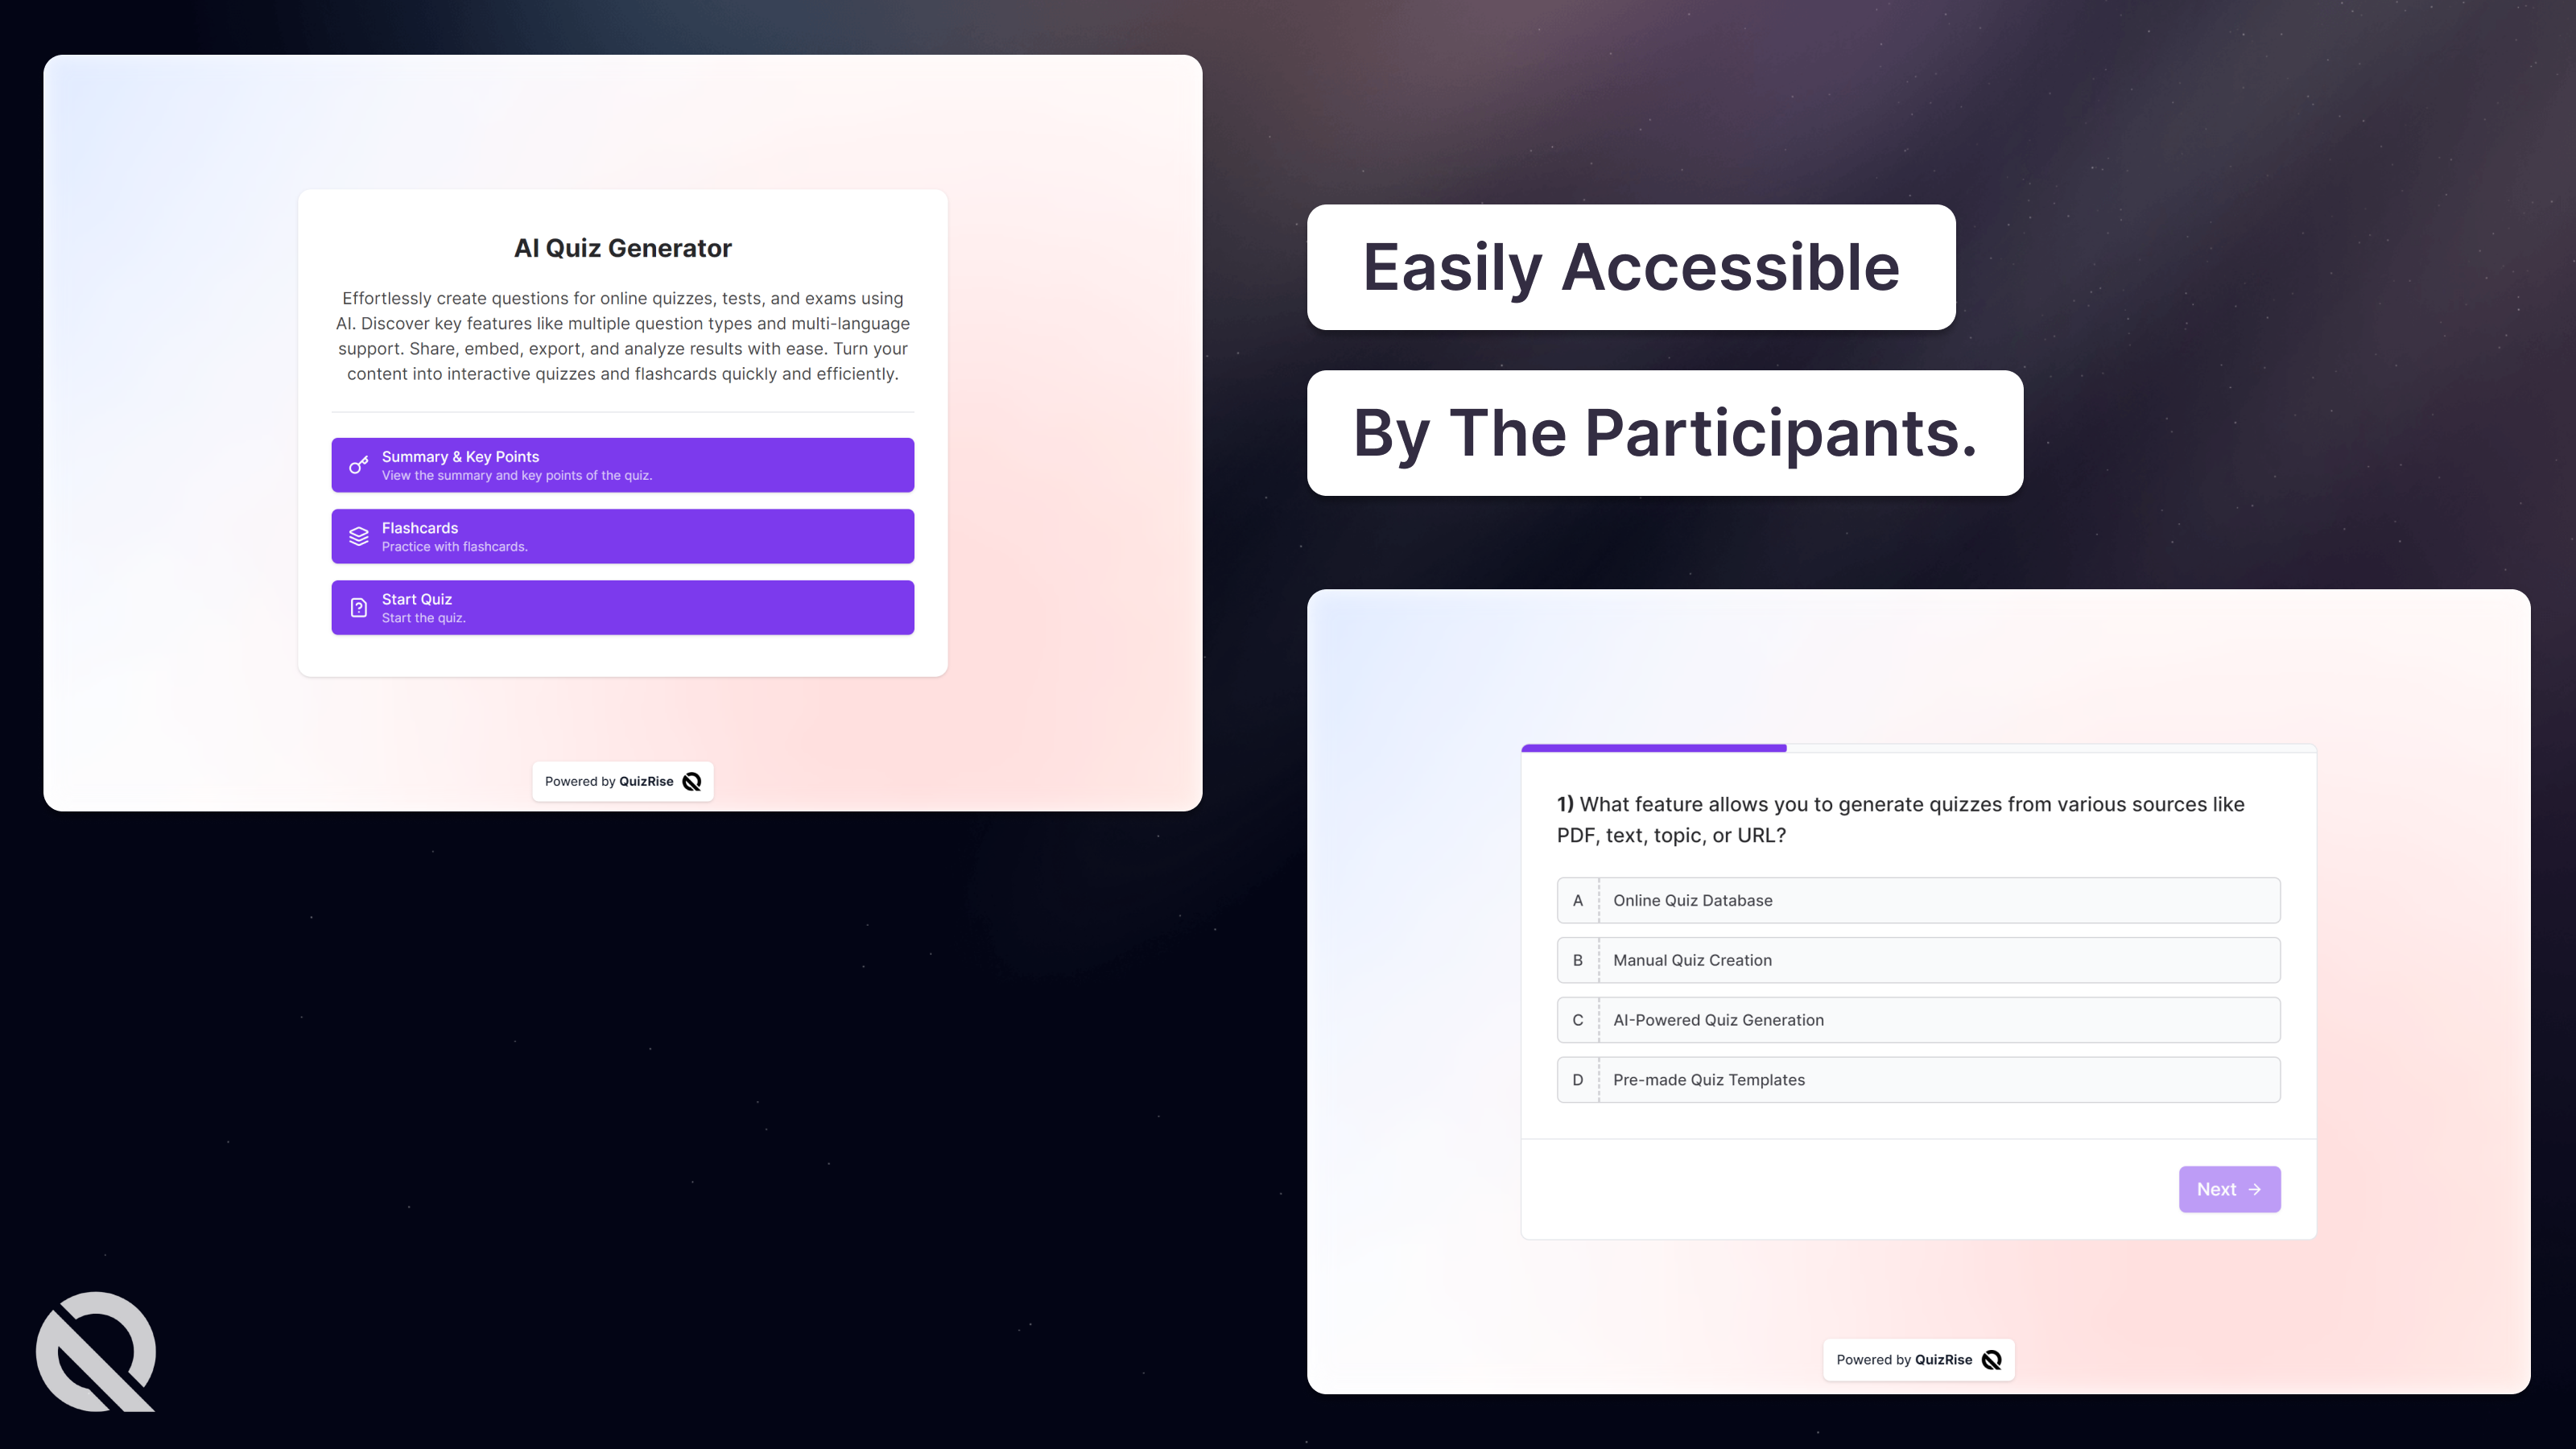Screen dimensions: 2576x1449
Task: Select answer option A Online Quiz Database
Action: (1918, 898)
